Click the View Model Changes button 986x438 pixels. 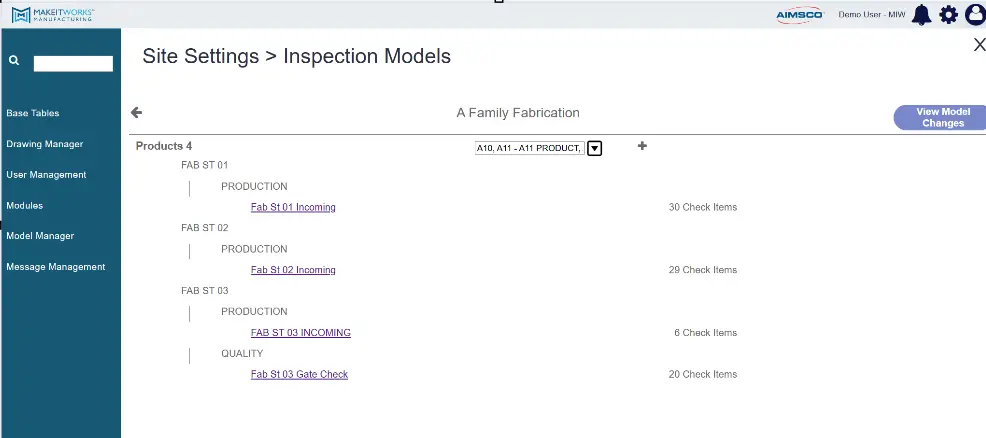click(x=941, y=118)
